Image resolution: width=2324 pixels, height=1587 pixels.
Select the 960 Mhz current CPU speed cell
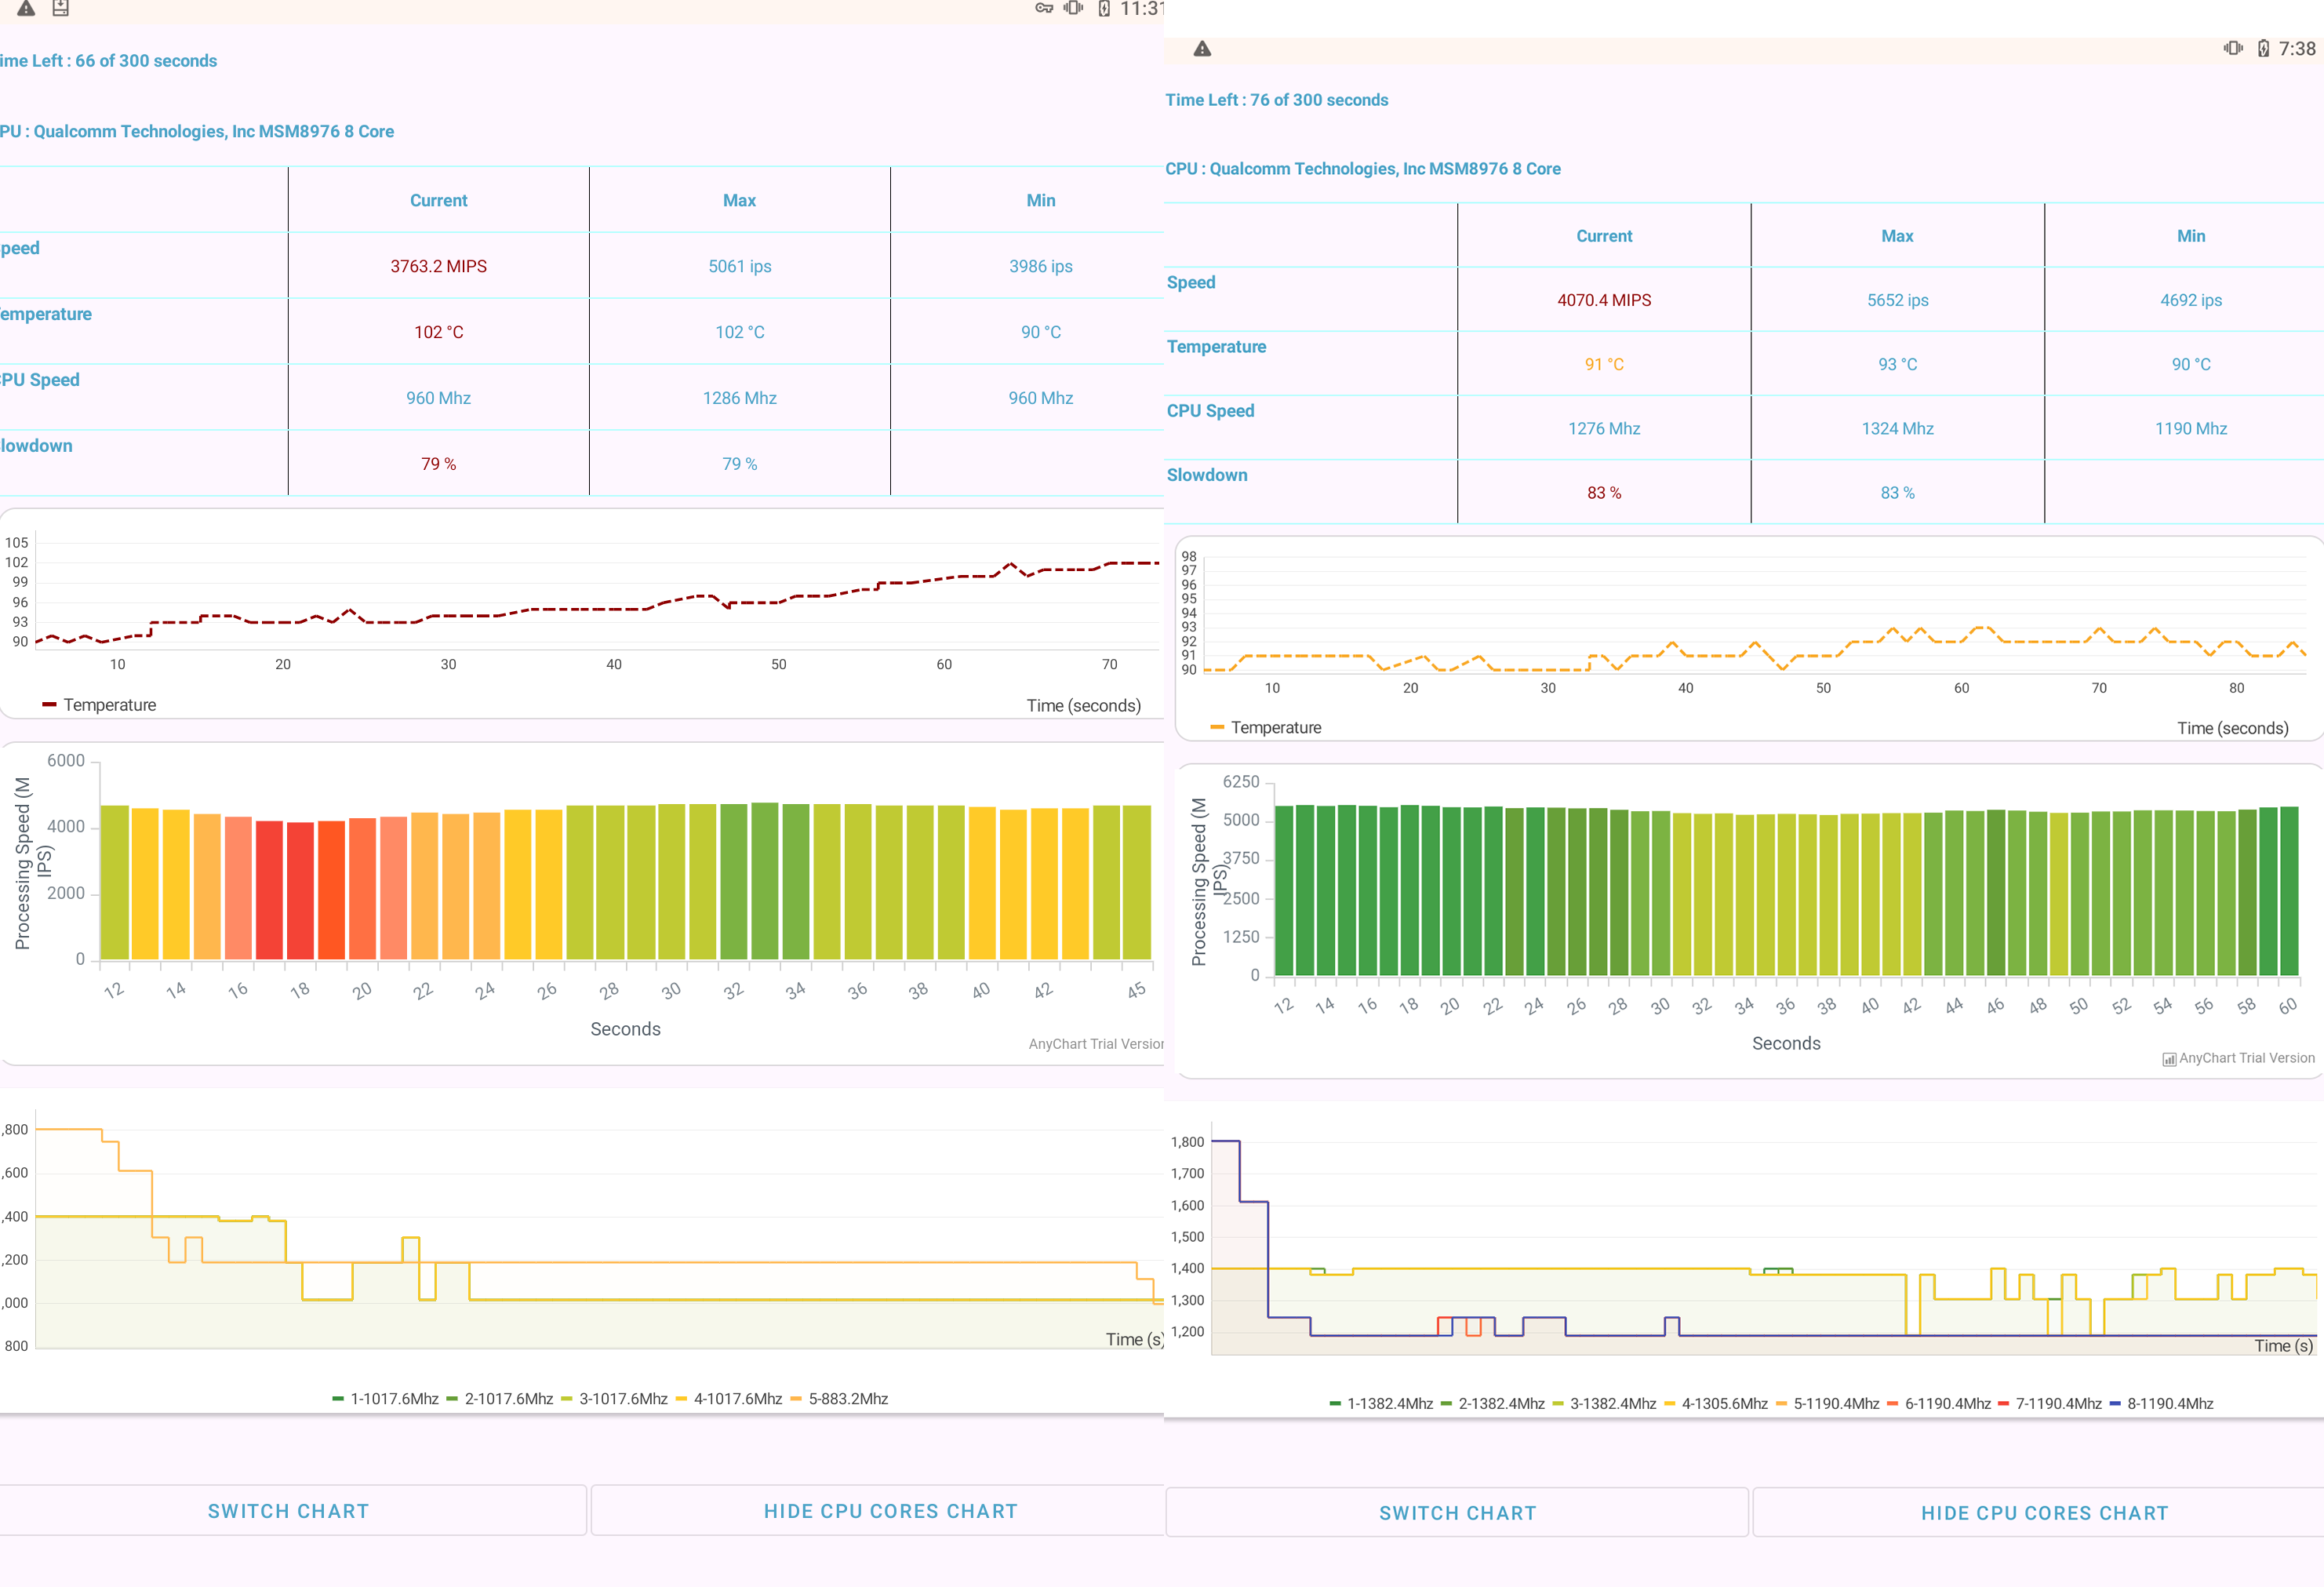pos(439,398)
